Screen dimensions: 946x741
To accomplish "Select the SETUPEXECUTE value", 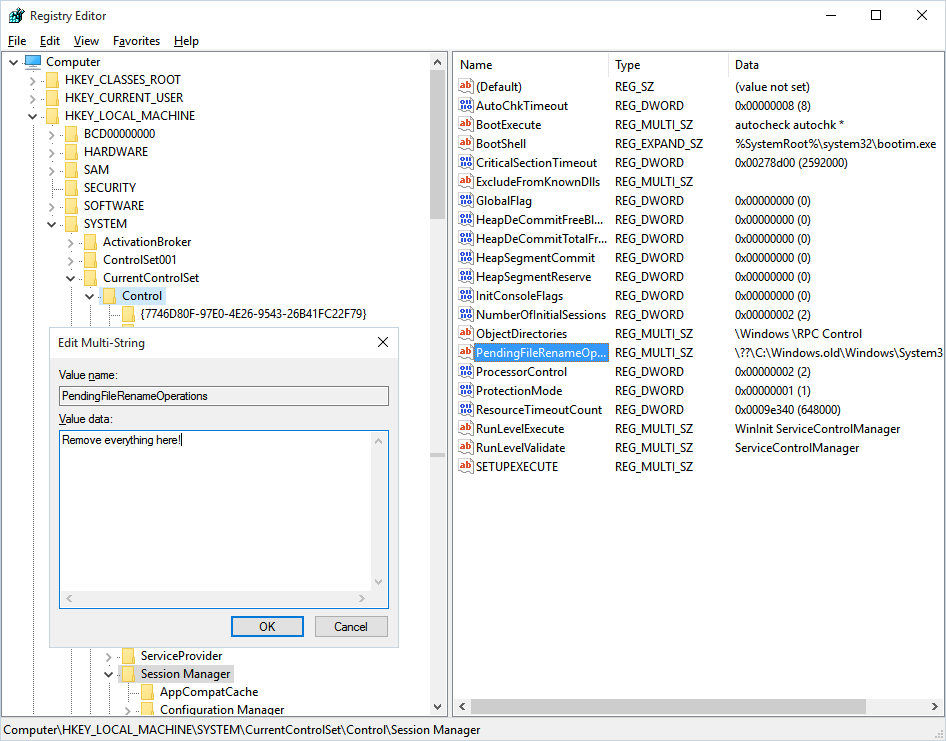I will pyautogui.click(x=517, y=466).
